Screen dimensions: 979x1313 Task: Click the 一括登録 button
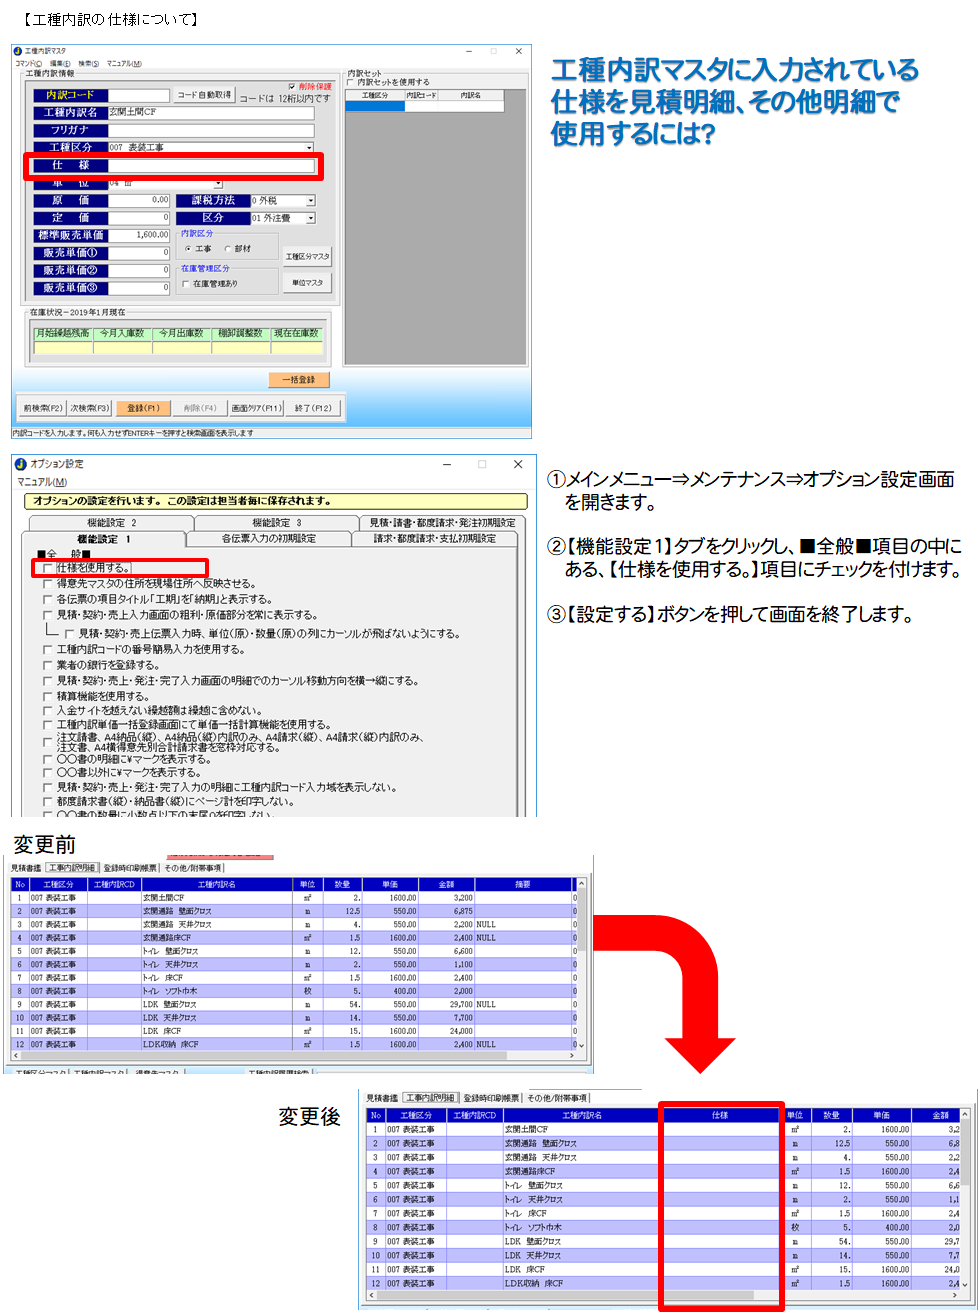(299, 380)
